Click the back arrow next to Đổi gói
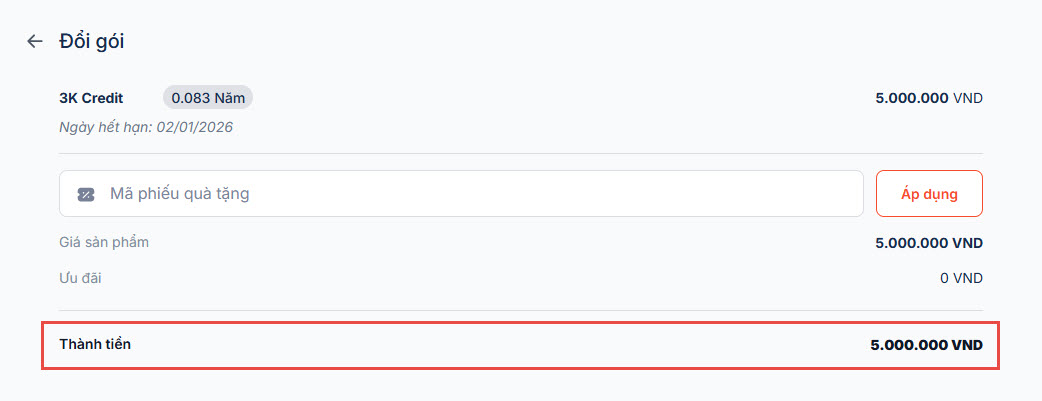1042x401 pixels. tap(35, 41)
